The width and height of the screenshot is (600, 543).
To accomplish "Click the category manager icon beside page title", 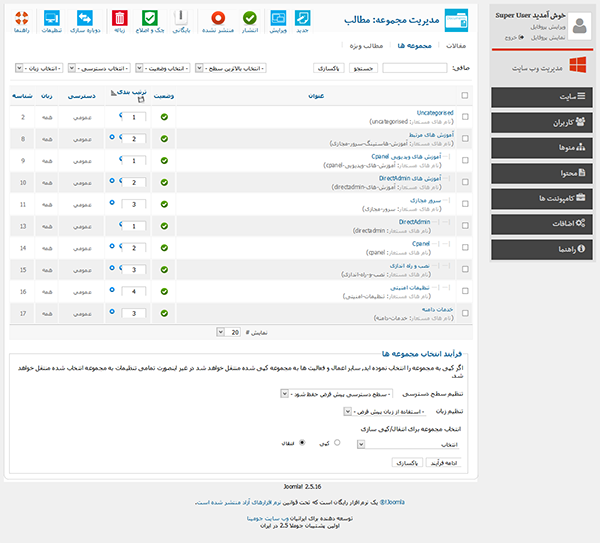I will click(x=456, y=20).
